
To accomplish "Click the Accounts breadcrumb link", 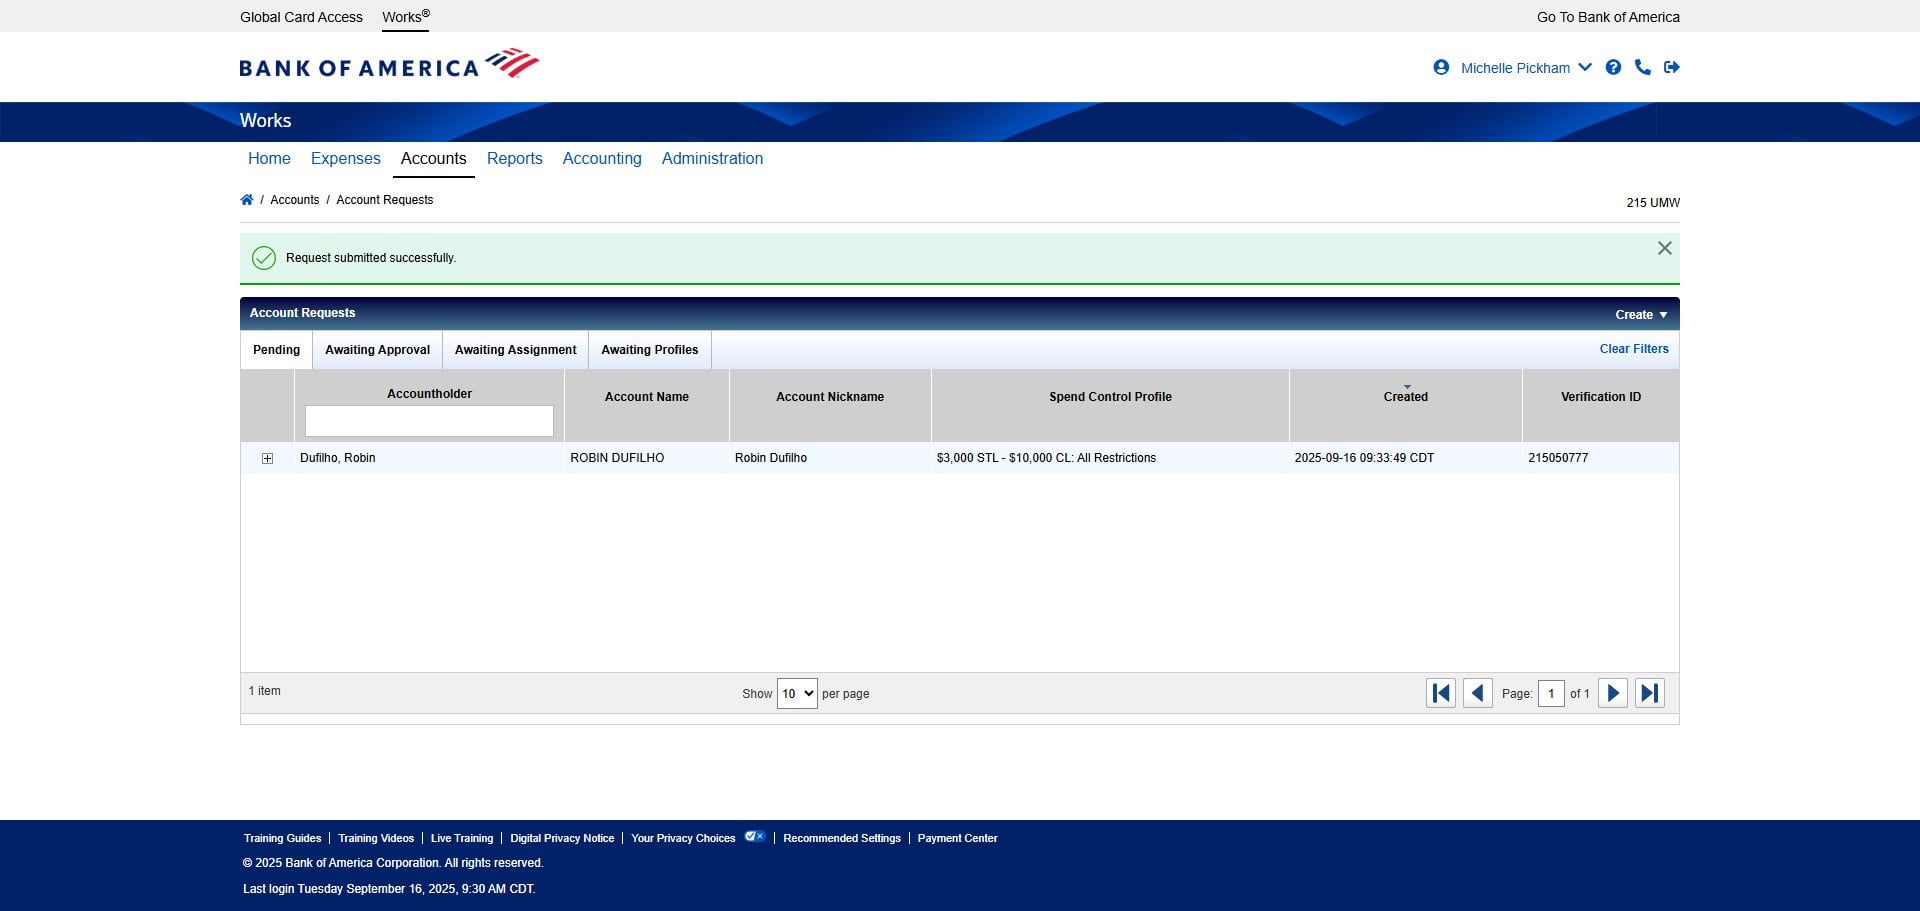I will click(x=295, y=200).
